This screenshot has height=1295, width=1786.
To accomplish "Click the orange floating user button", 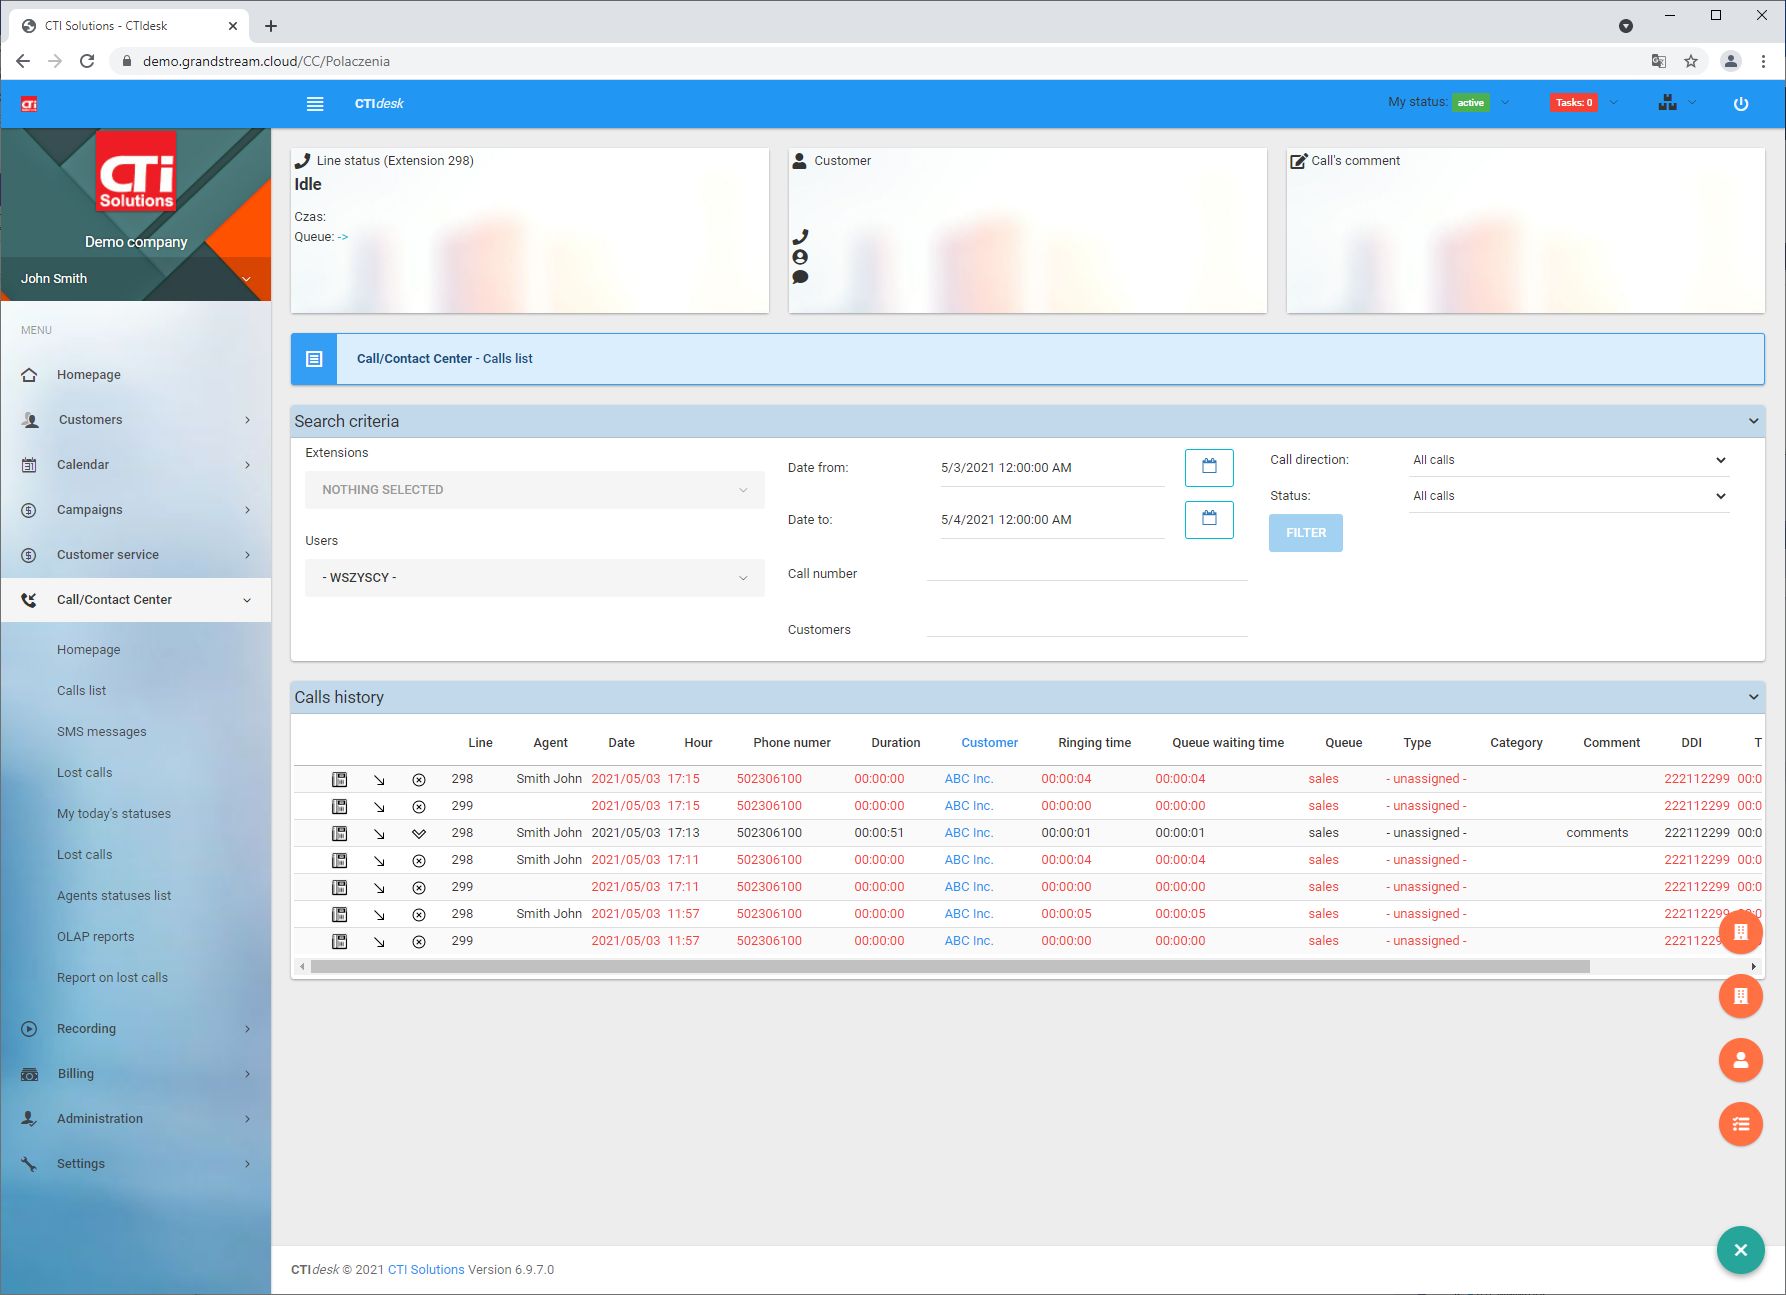I will click(x=1740, y=1060).
